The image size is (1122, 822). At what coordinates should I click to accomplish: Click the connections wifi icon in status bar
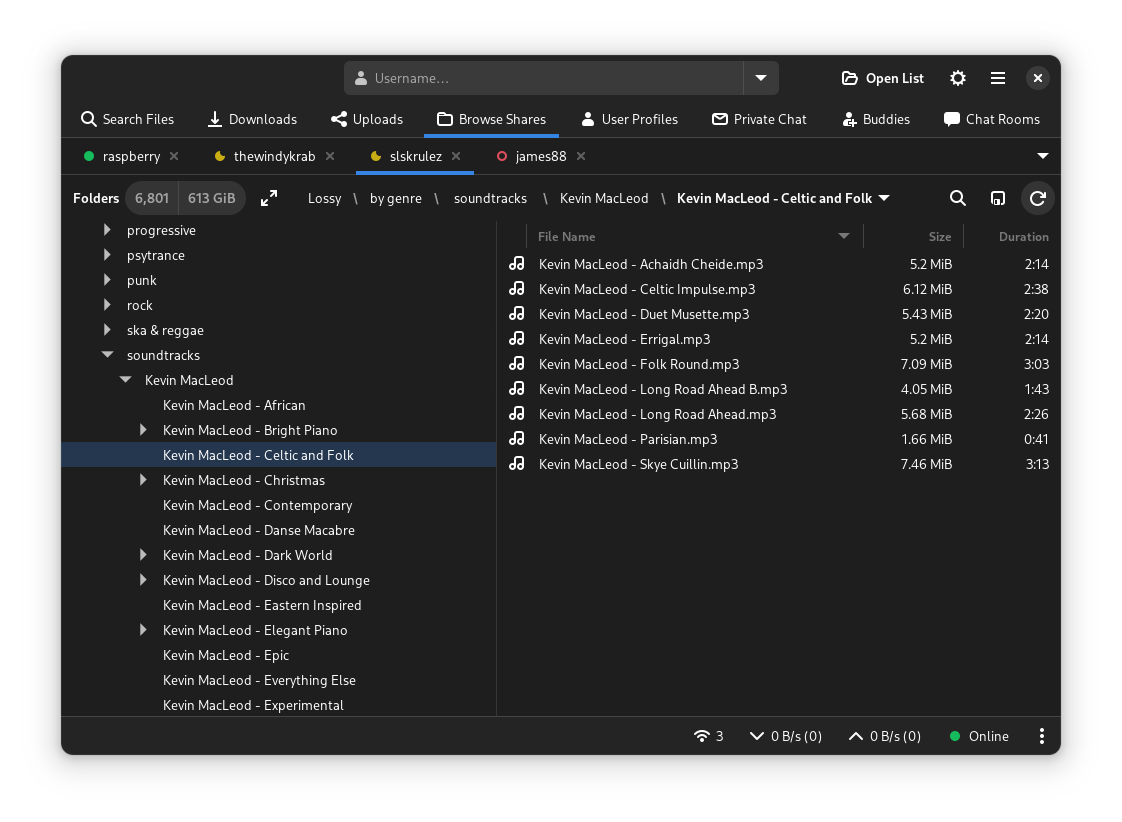702,736
